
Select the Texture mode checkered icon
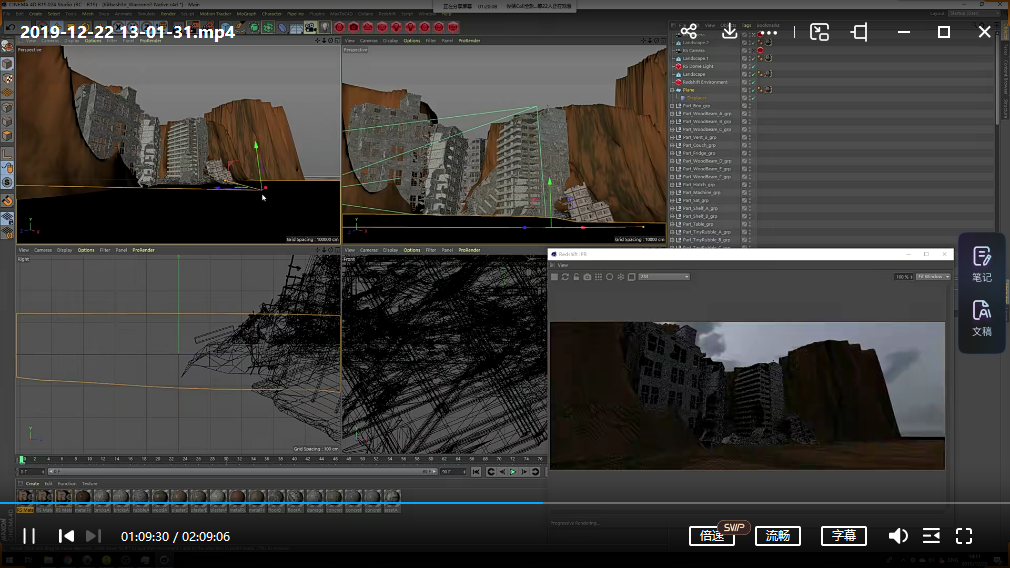[7, 79]
